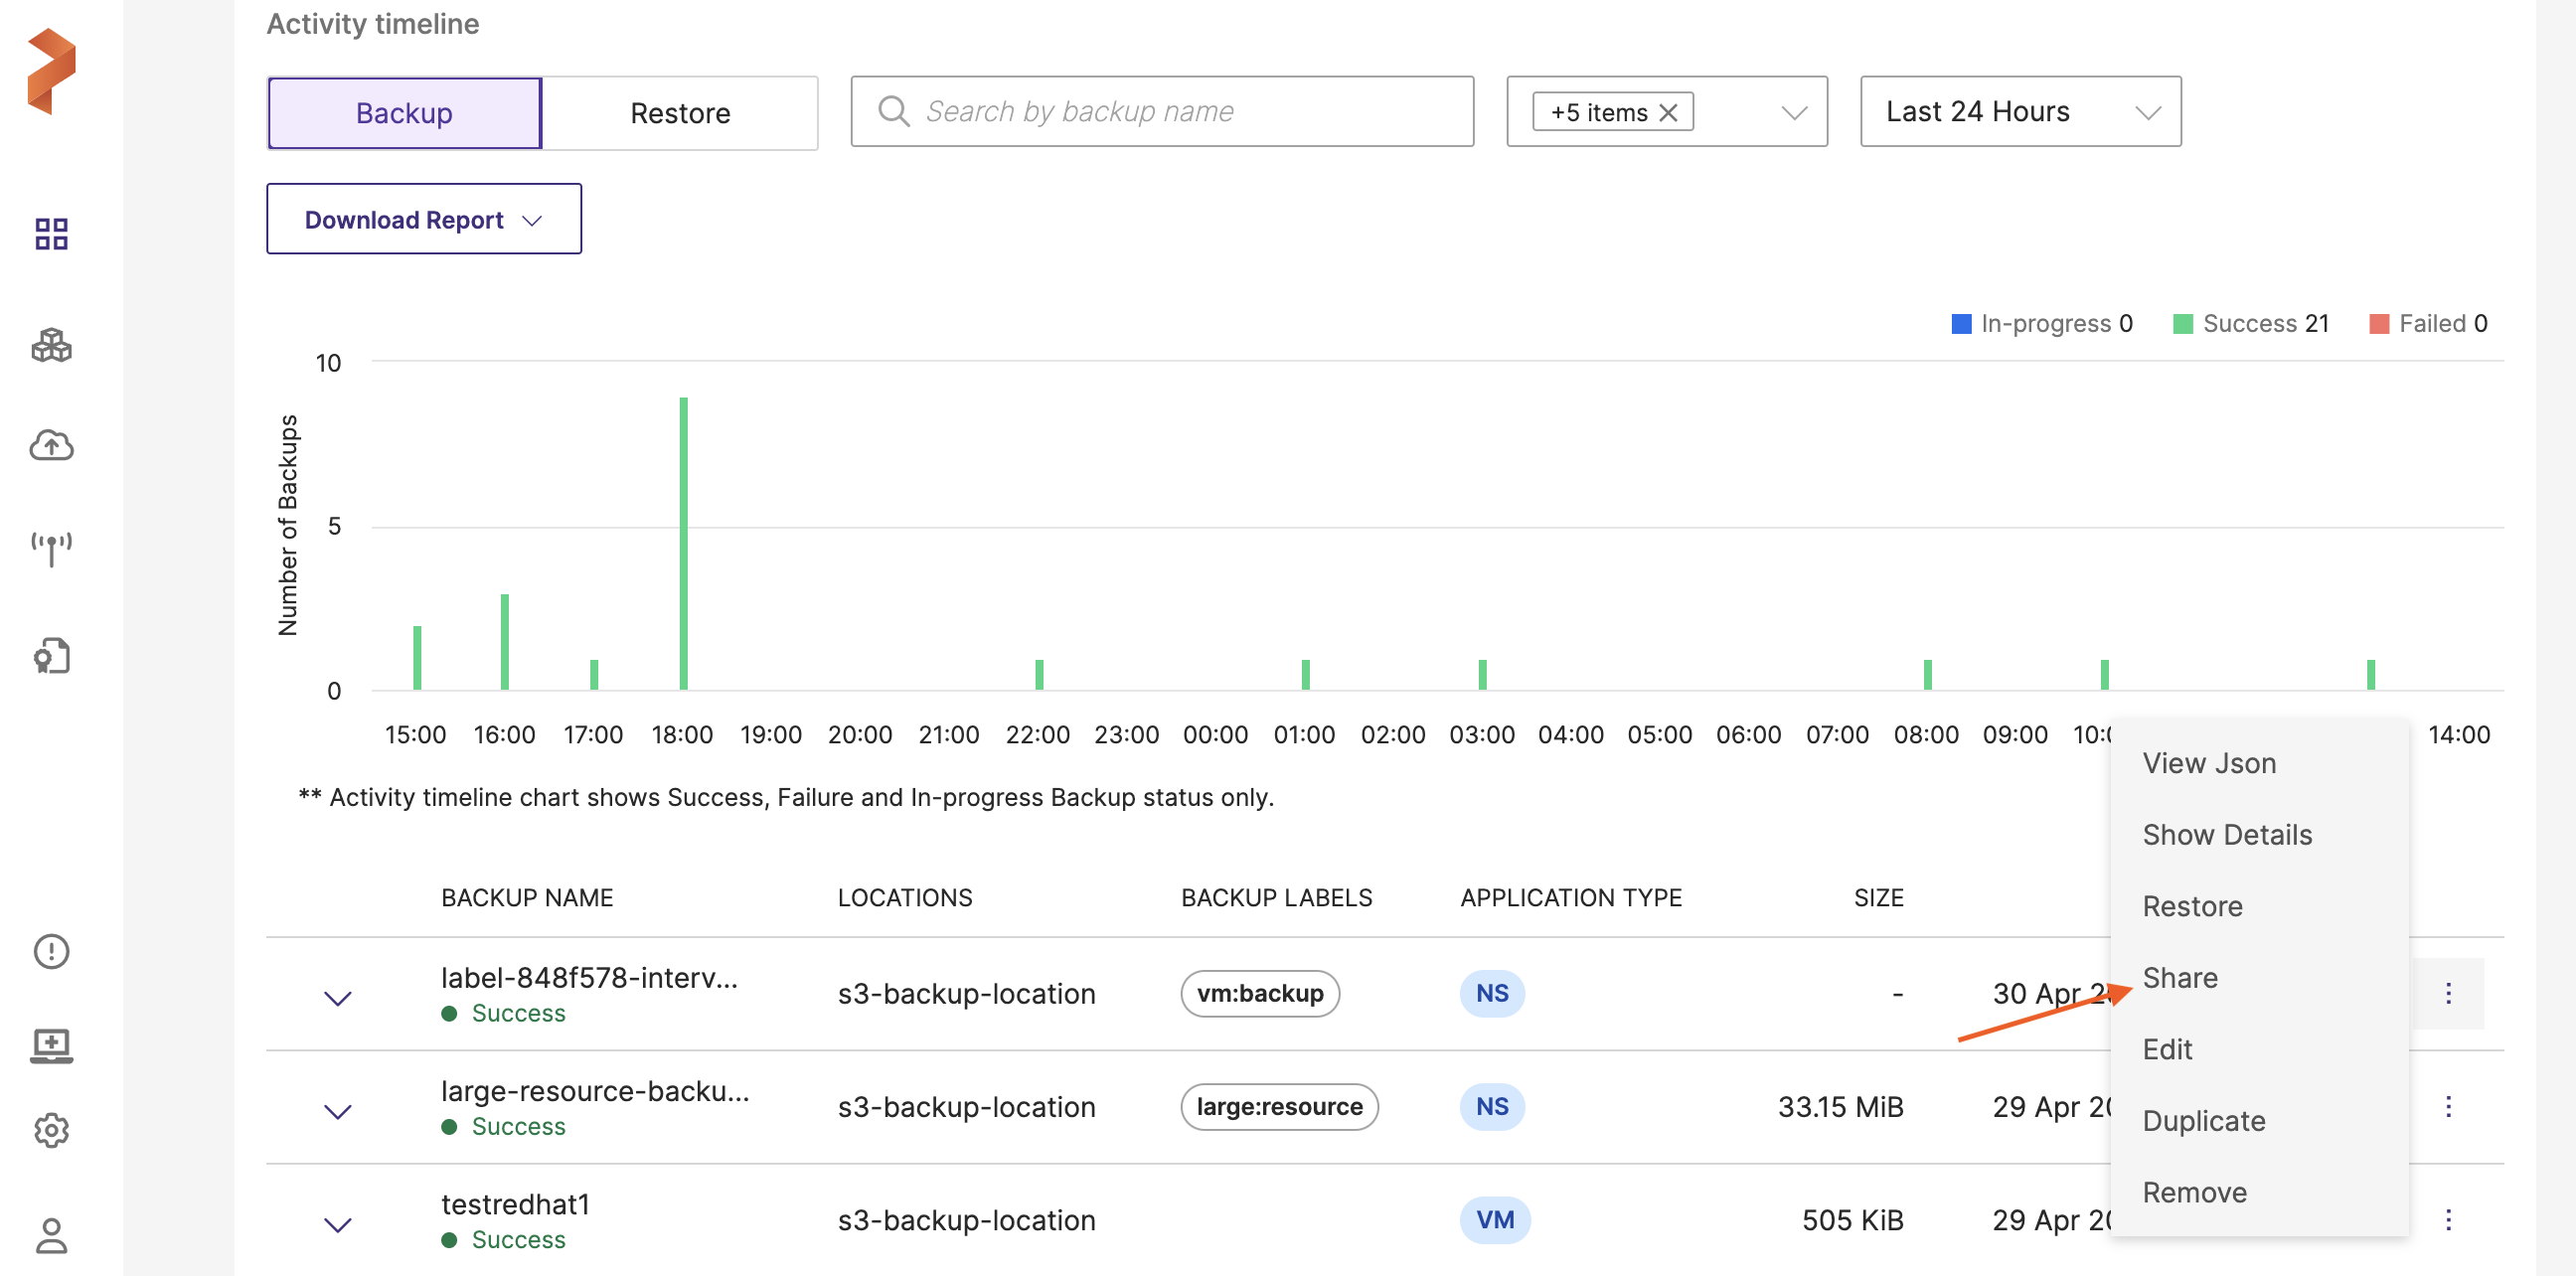Open the dashboard grid icon in sidebar

[51, 234]
